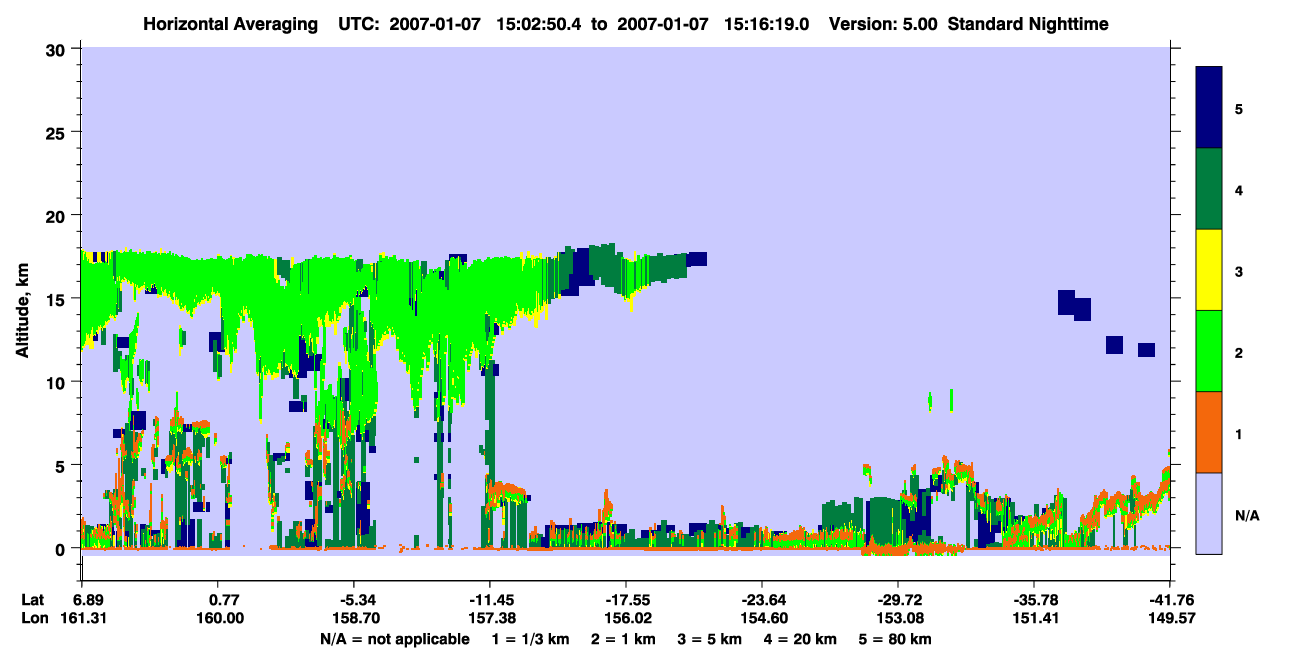Click the longitude value '158.70'
Screen dimensions: 1300x667
354,618
